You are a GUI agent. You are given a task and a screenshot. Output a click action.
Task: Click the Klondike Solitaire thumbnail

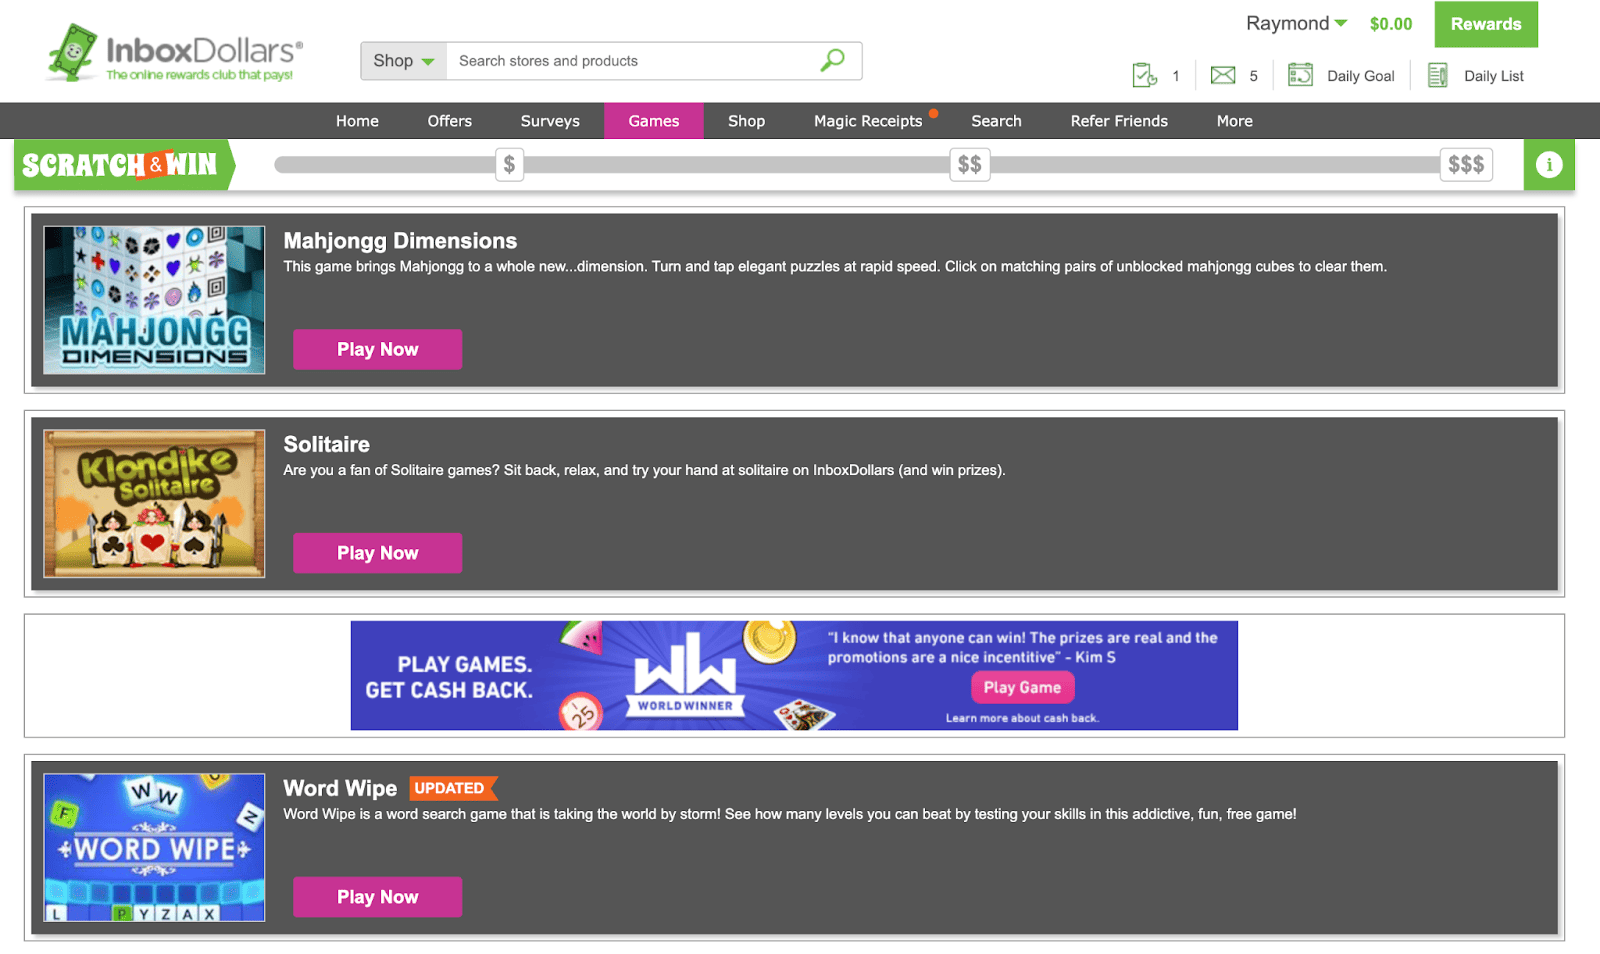(154, 504)
